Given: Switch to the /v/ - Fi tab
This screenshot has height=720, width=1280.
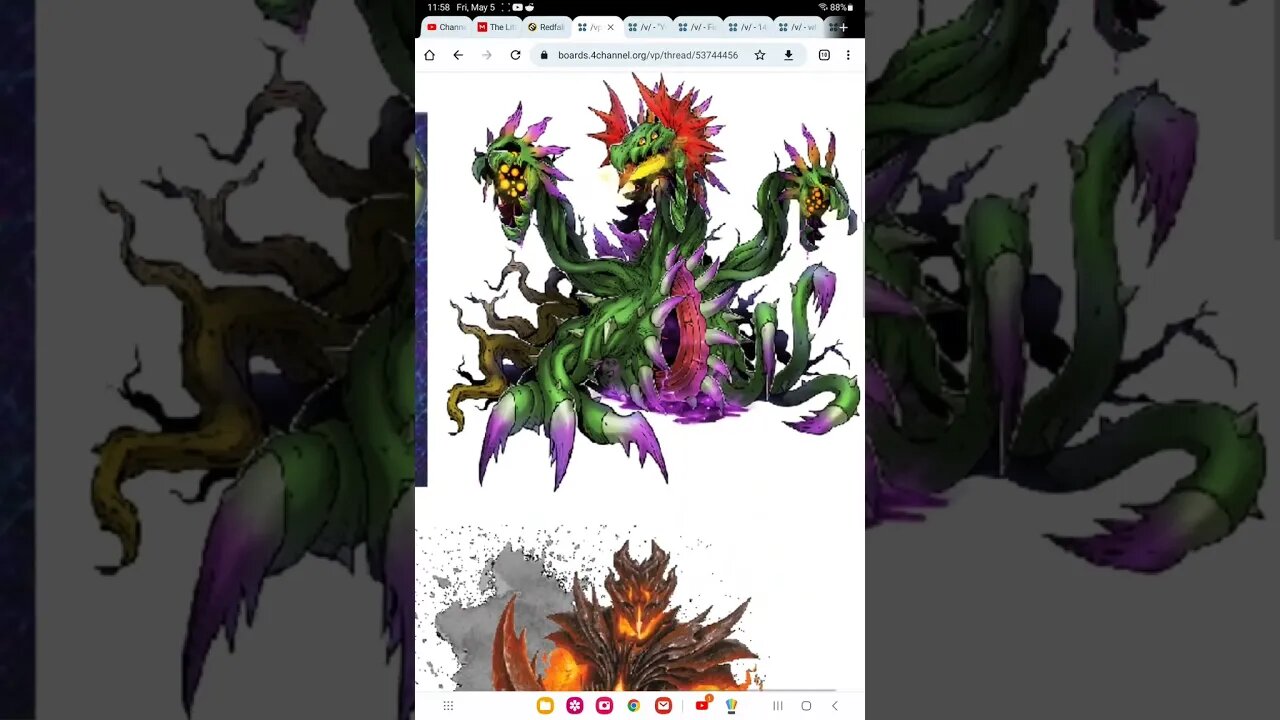Looking at the screenshot, I should tap(697, 27).
